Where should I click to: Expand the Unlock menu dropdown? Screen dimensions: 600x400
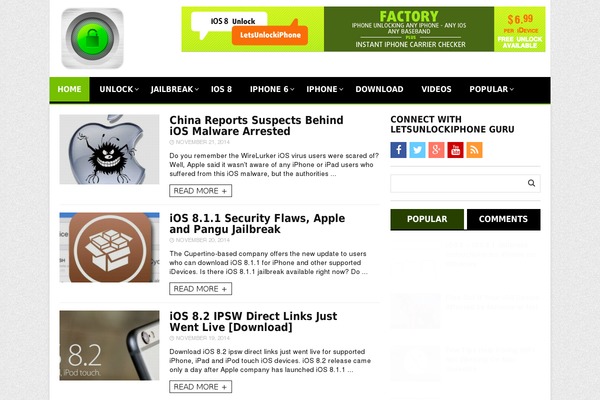click(119, 89)
